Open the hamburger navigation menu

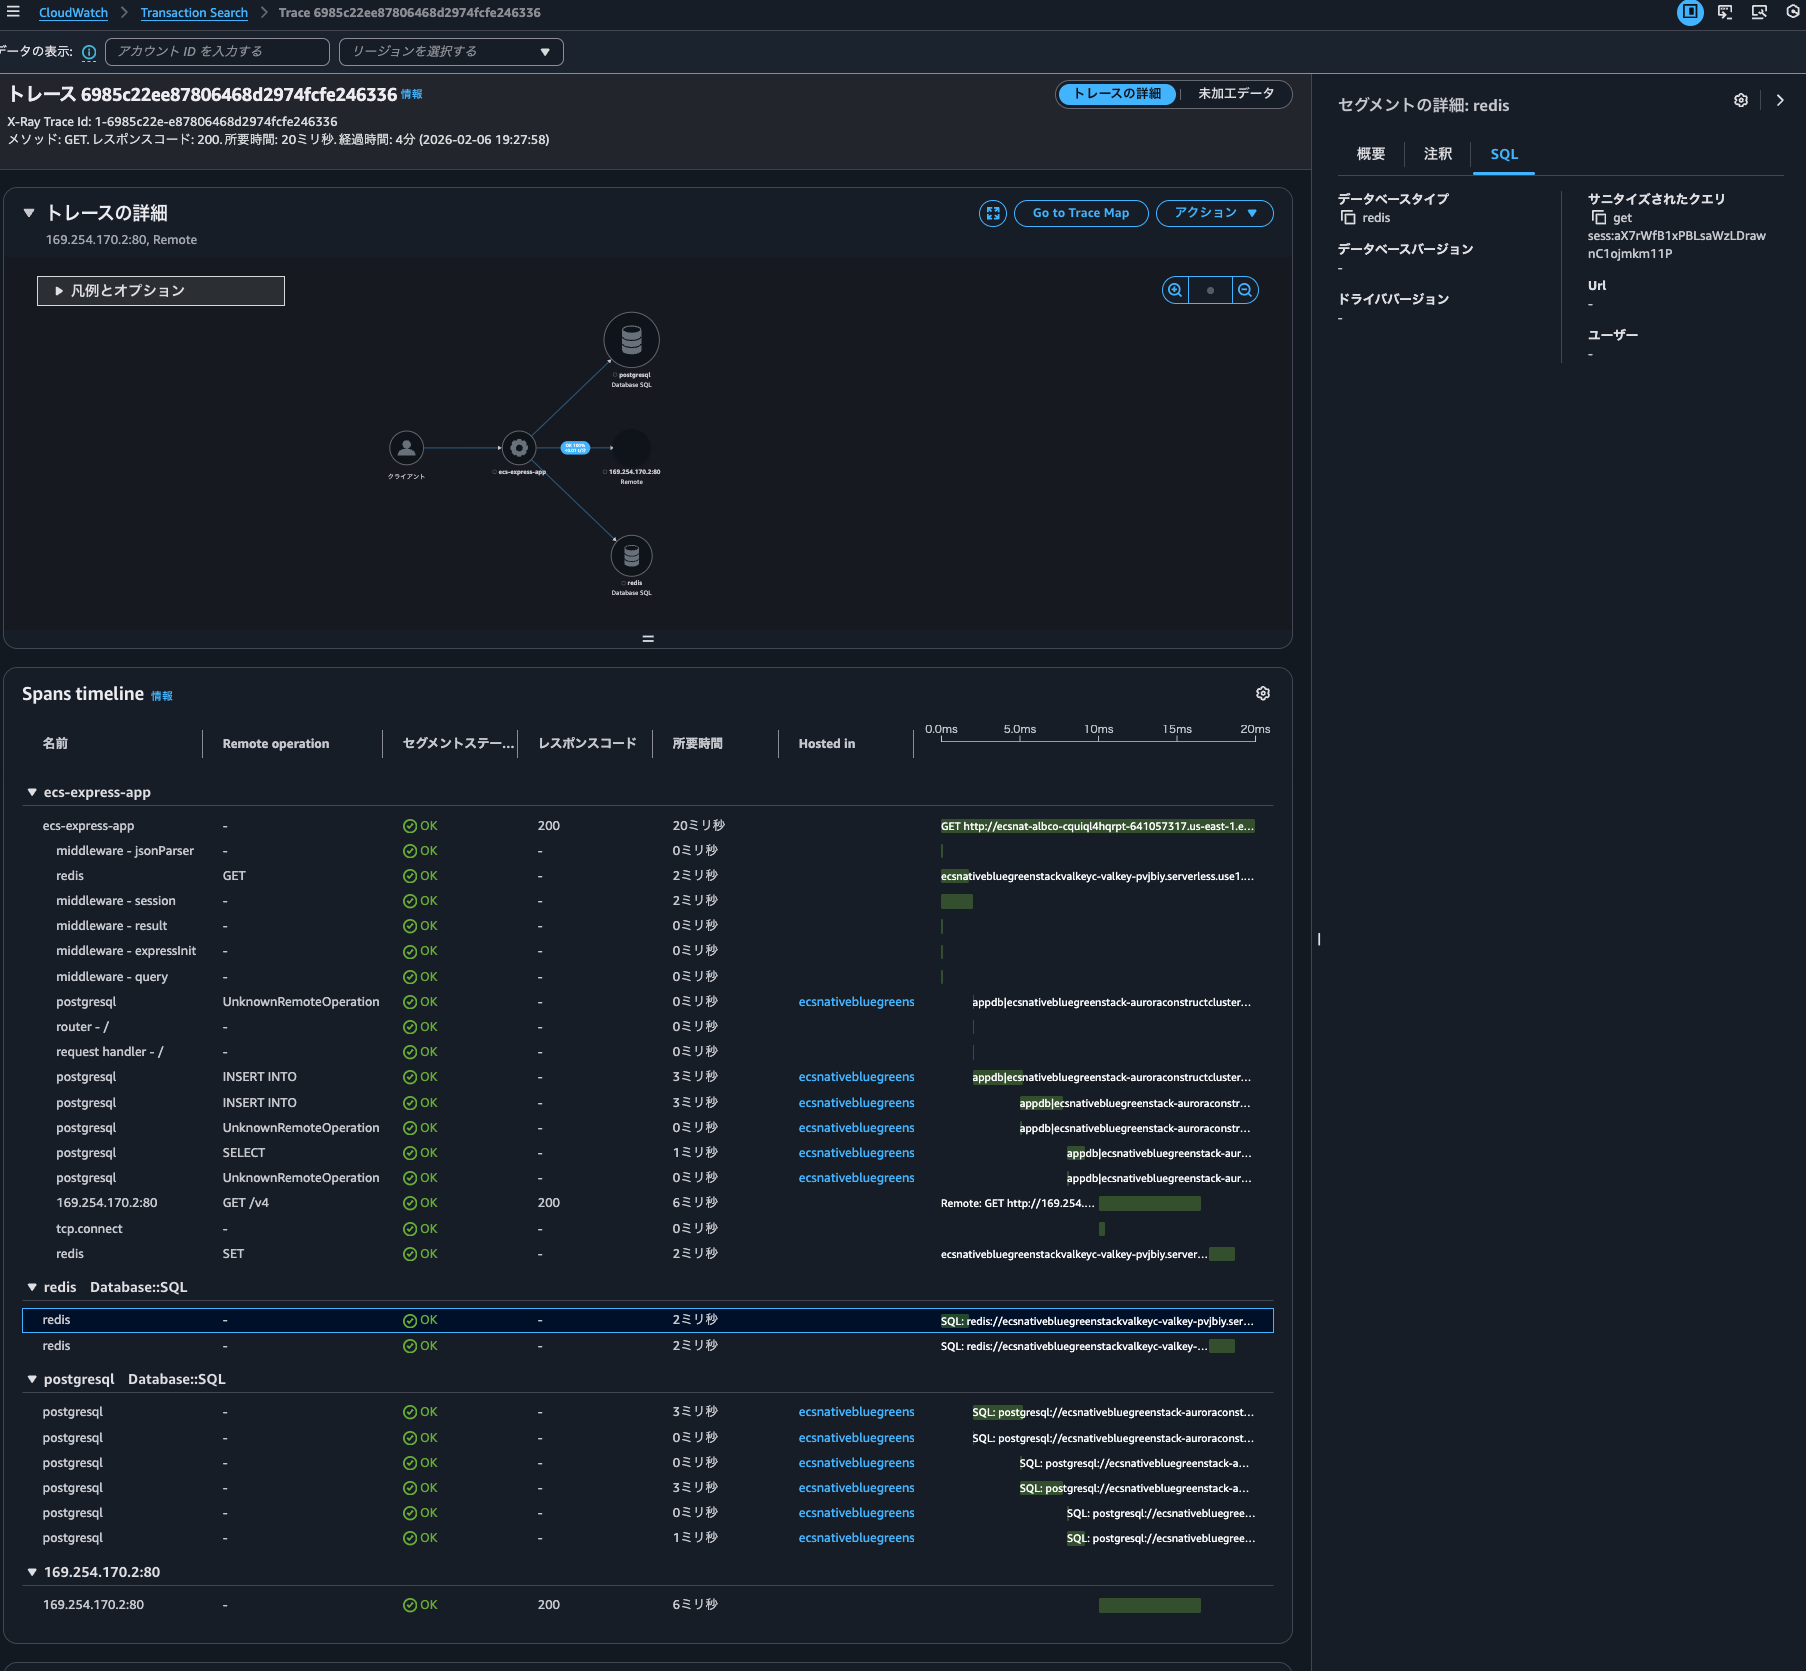pyautogui.click(x=13, y=12)
